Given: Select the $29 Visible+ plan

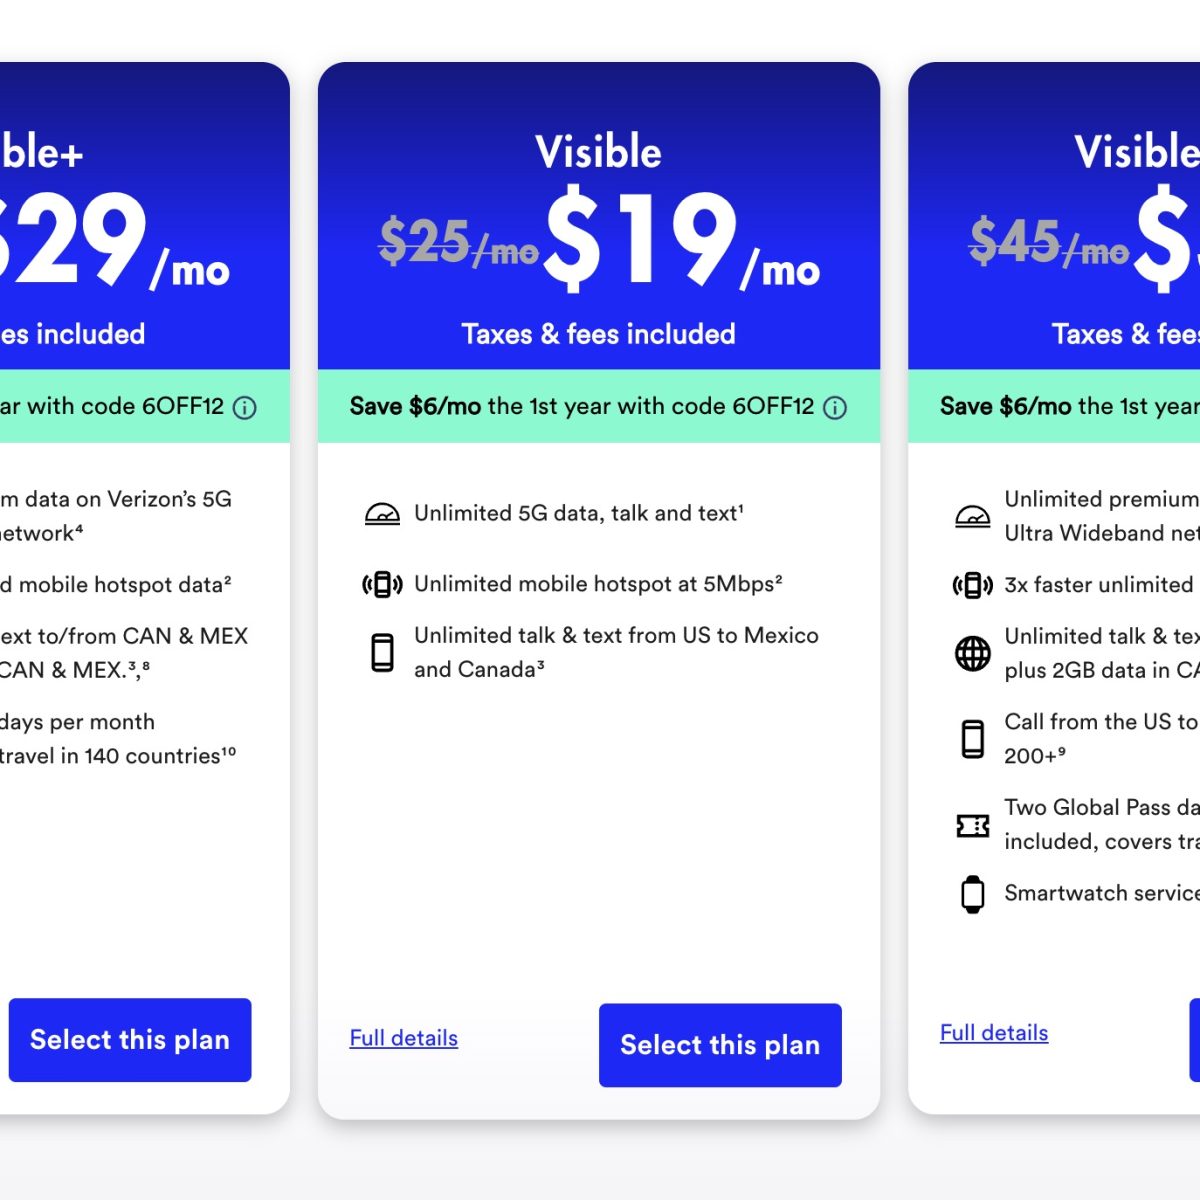Looking at the screenshot, I should [x=130, y=1040].
